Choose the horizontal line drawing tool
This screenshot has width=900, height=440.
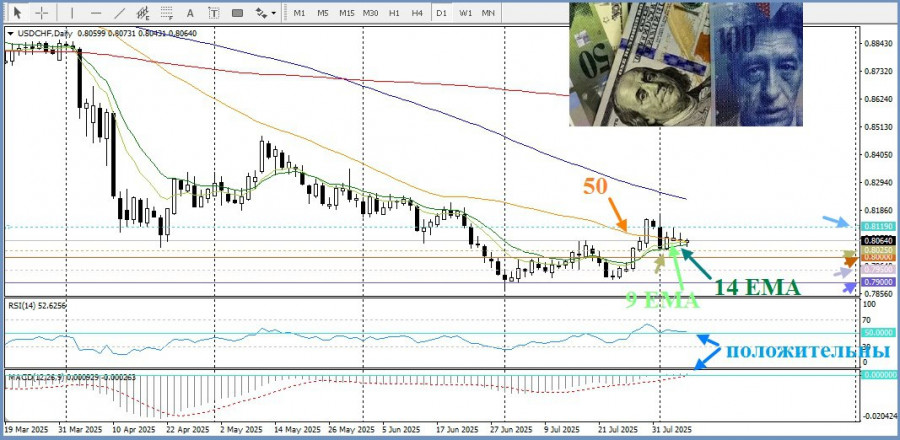(96, 13)
